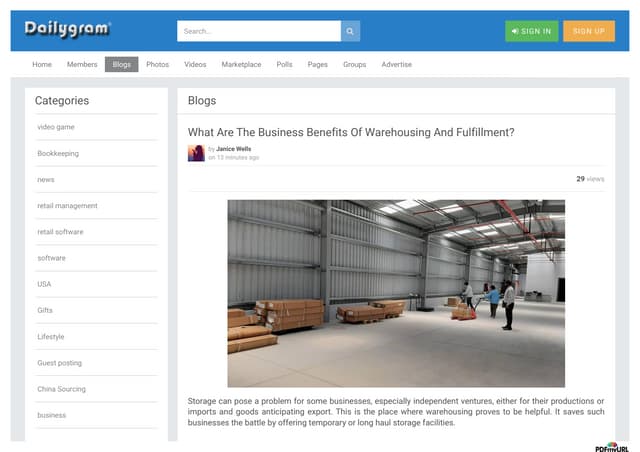Screen dimensions: 640x452
Task: Navigate to the Polls section
Action: pyautogui.click(x=284, y=64)
